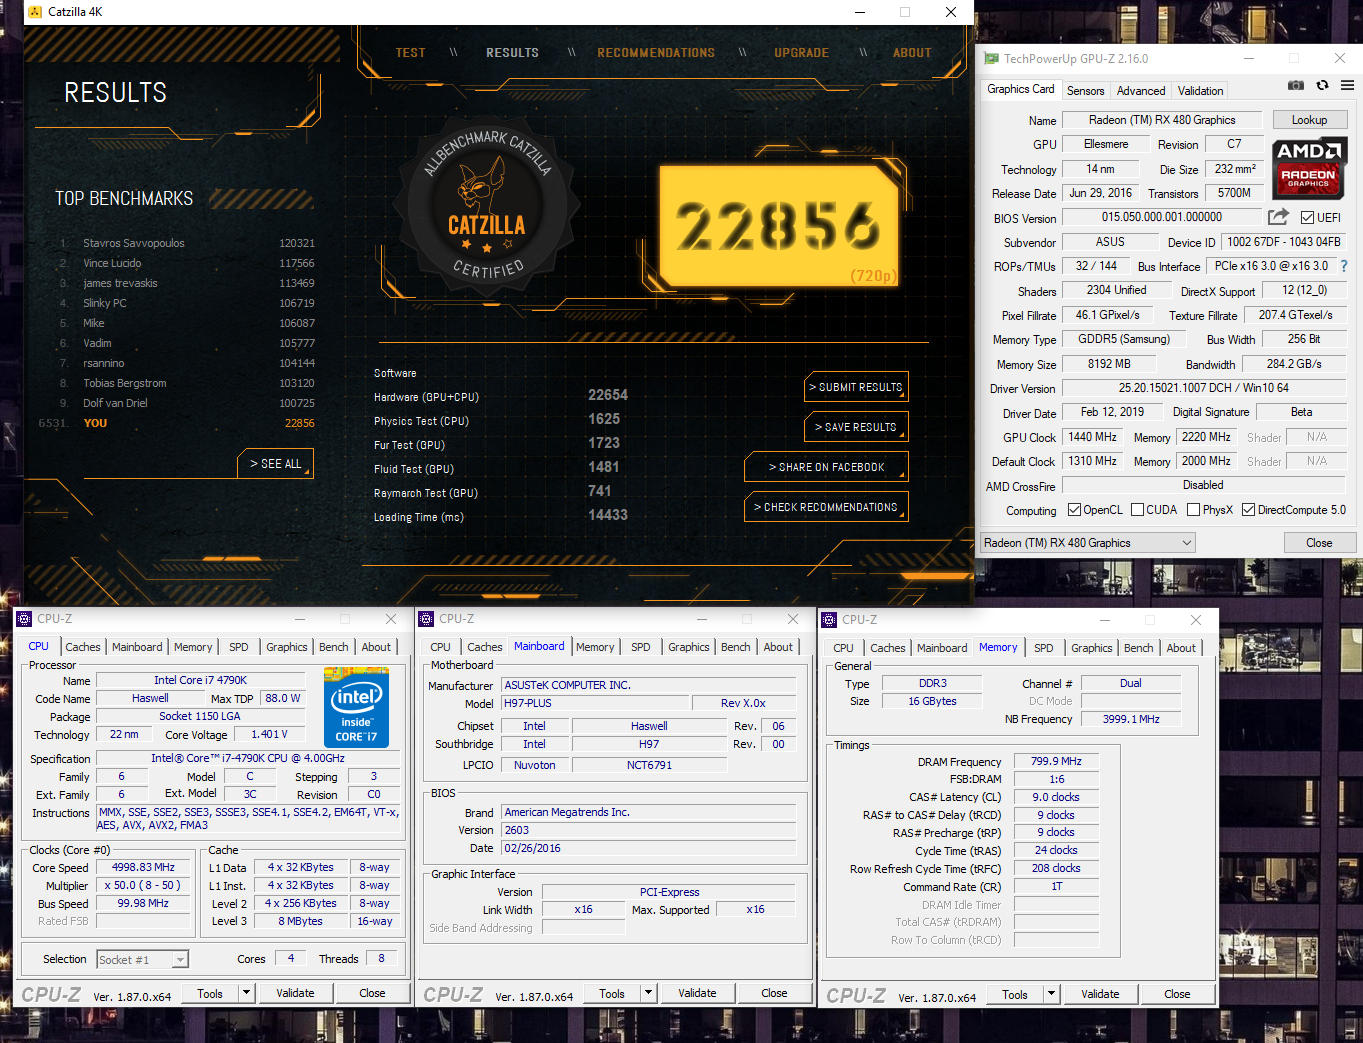Switch to Sensors tab in GPU-Z
This screenshot has height=1043, width=1363.
tap(1085, 91)
